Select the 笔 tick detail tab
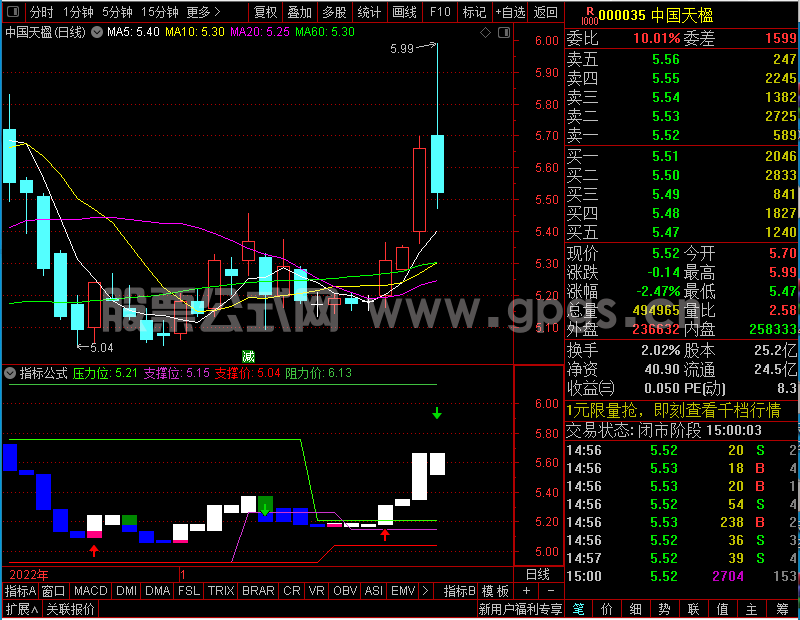Screen dimensions: 800x620 pyautogui.click(x=579, y=609)
